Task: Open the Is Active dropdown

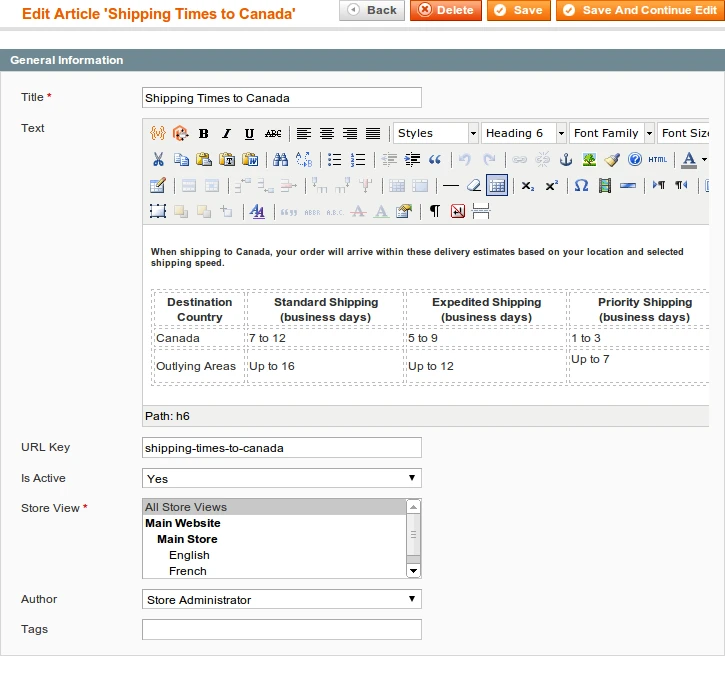Action: (281, 479)
